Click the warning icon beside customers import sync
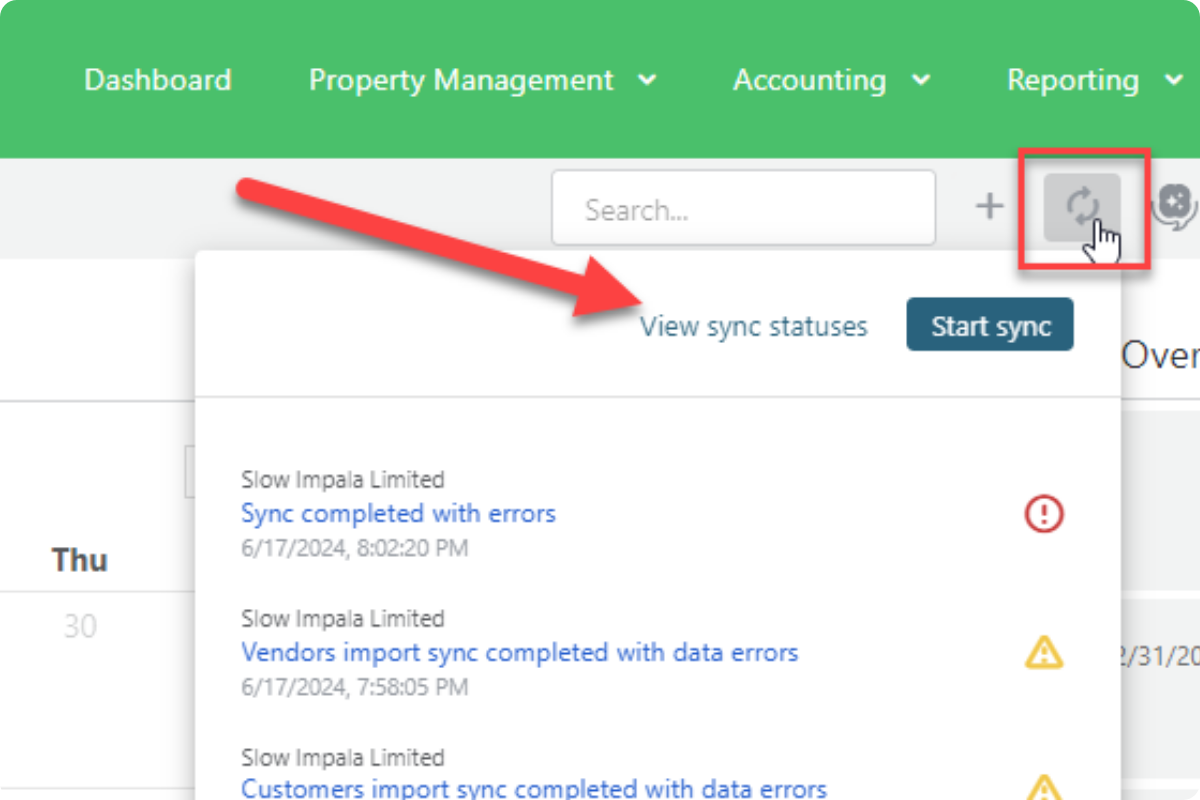This screenshot has height=800, width=1200. tap(1043, 790)
